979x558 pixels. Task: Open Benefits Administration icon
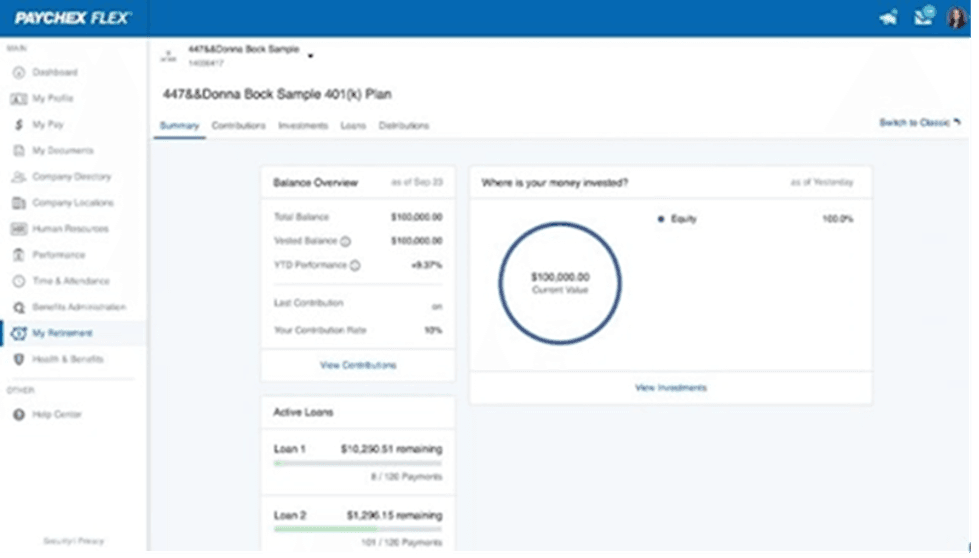[18, 307]
